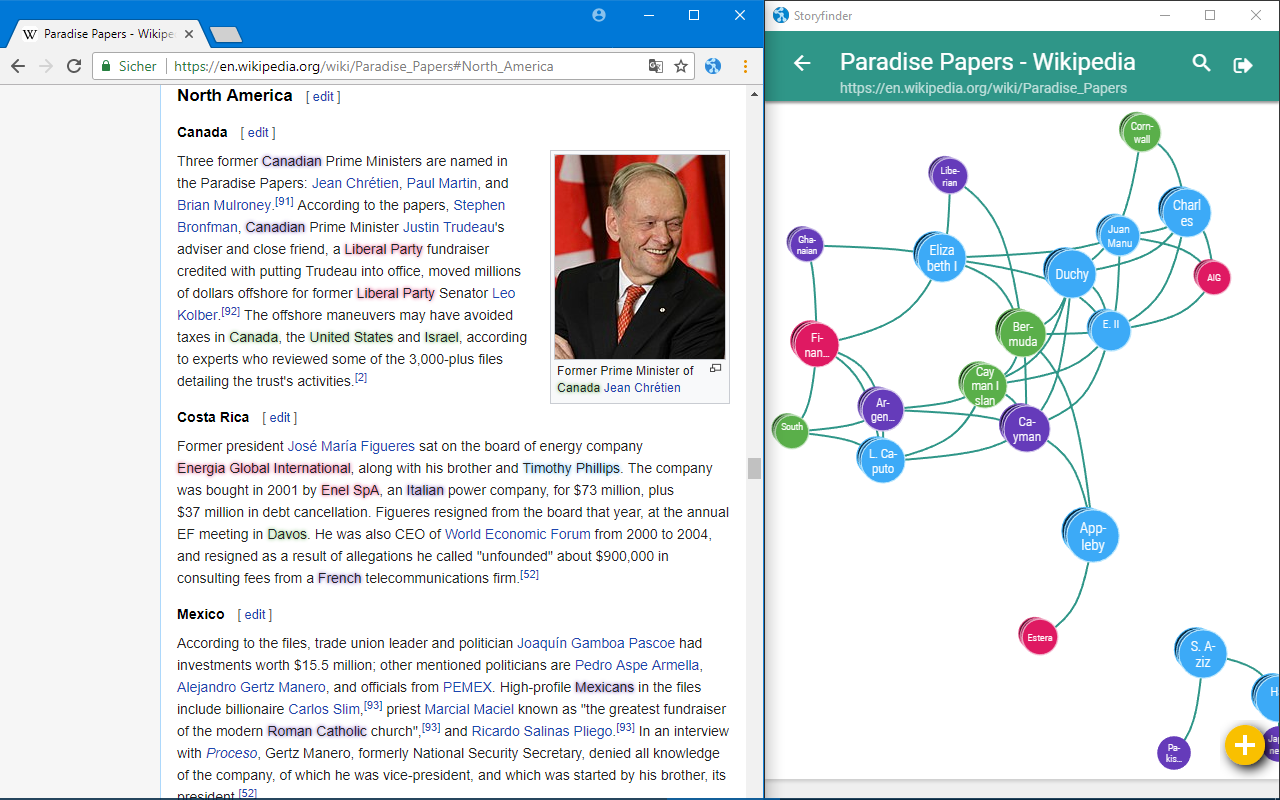Viewport: 1280px width, 800px height.
Task: Open the Ricardo Salinas Pliego link
Action: coord(541,731)
